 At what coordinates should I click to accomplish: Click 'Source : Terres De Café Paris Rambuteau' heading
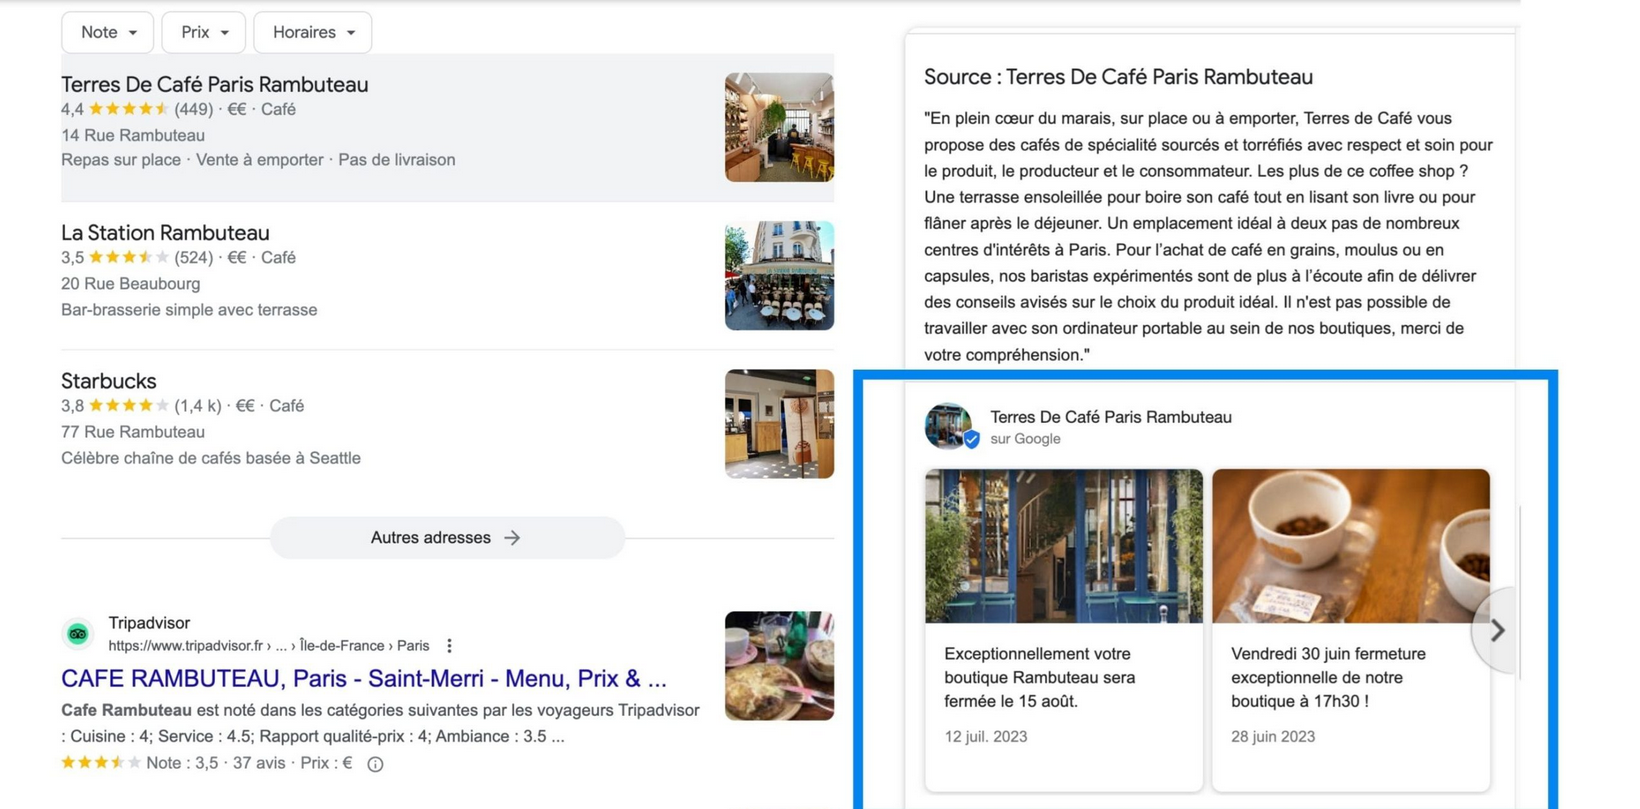click(1118, 77)
